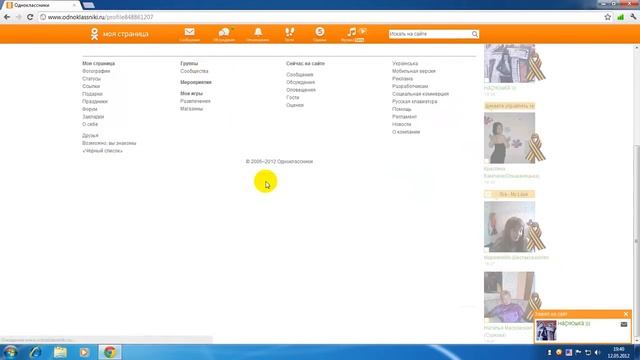Reload the page with refresh icon
The width and height of the screenshot is (640, 360).
[x=30, y=17]
